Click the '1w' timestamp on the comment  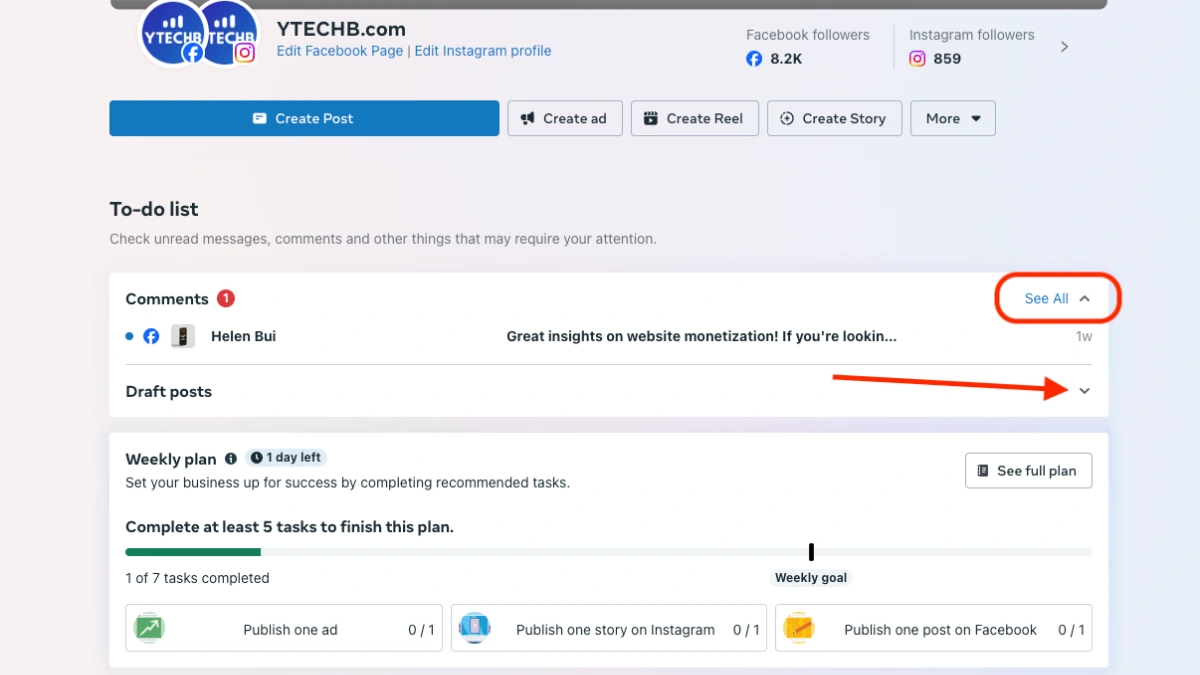(x=1083, y=337)
